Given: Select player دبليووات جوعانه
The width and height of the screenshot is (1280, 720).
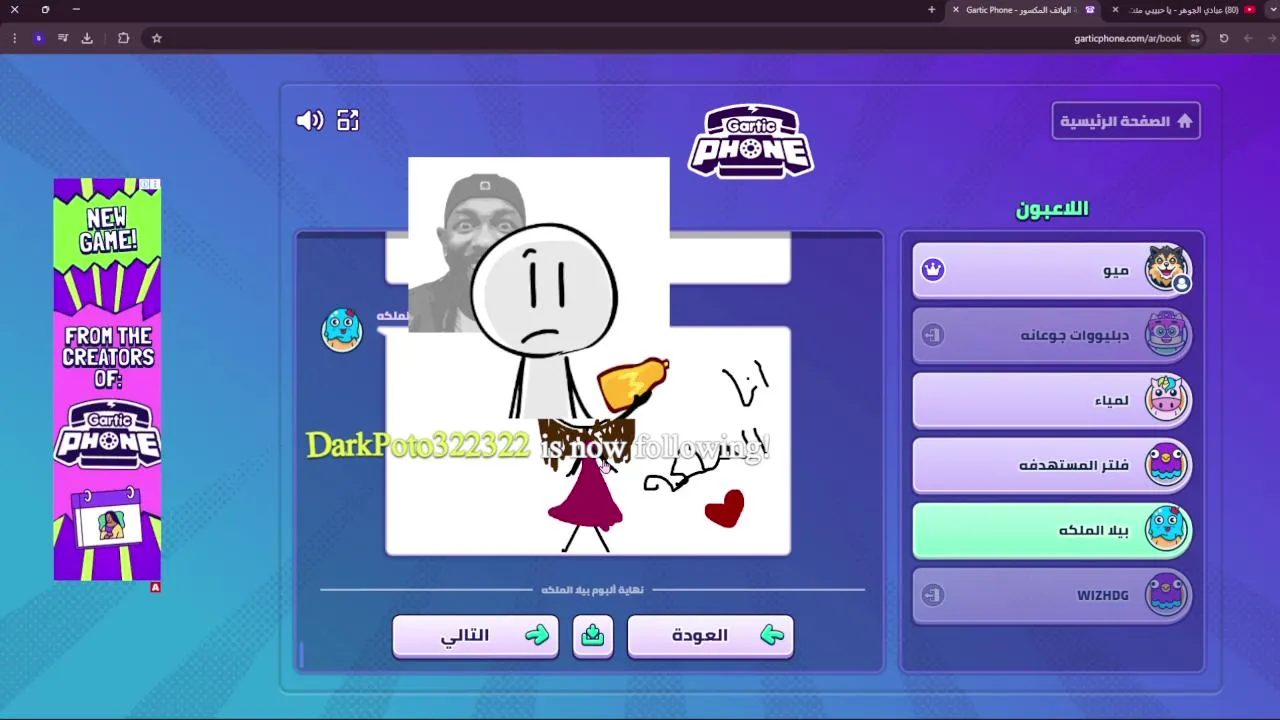Looking at the screenshot, I should tap(1052, 335).
